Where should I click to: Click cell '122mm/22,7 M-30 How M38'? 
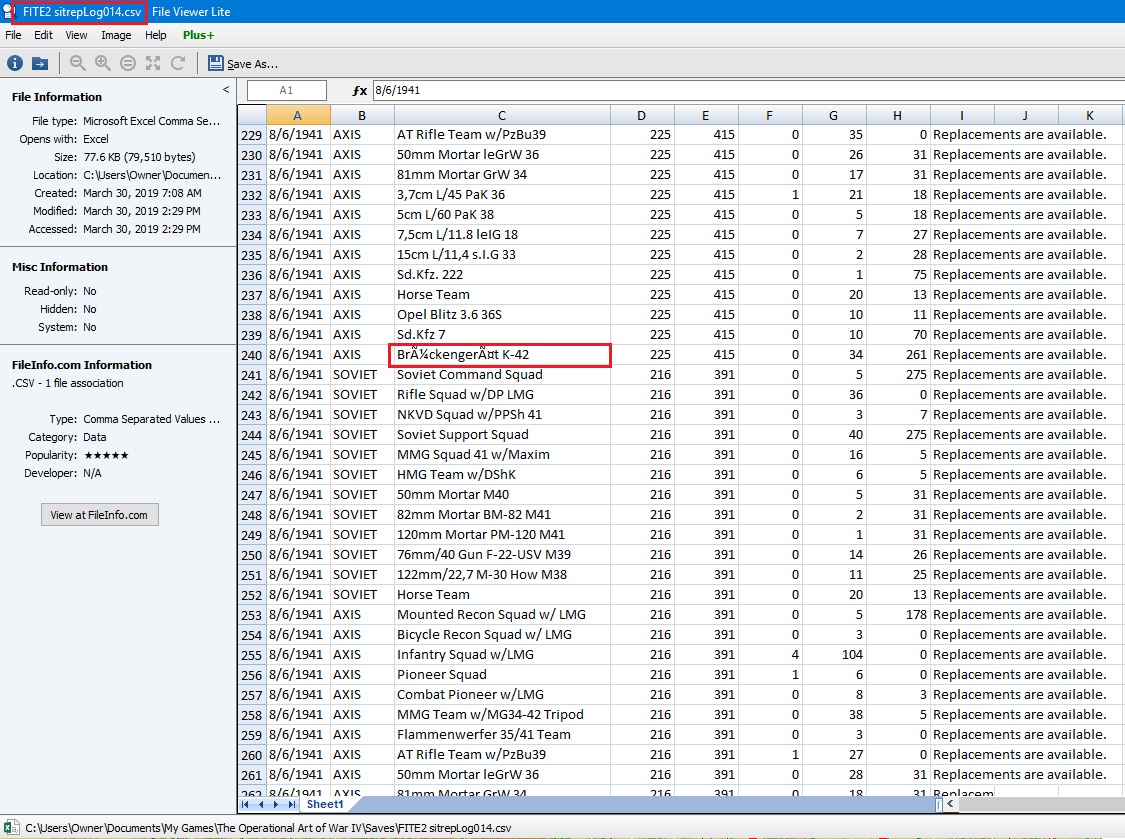pos(502,574)
